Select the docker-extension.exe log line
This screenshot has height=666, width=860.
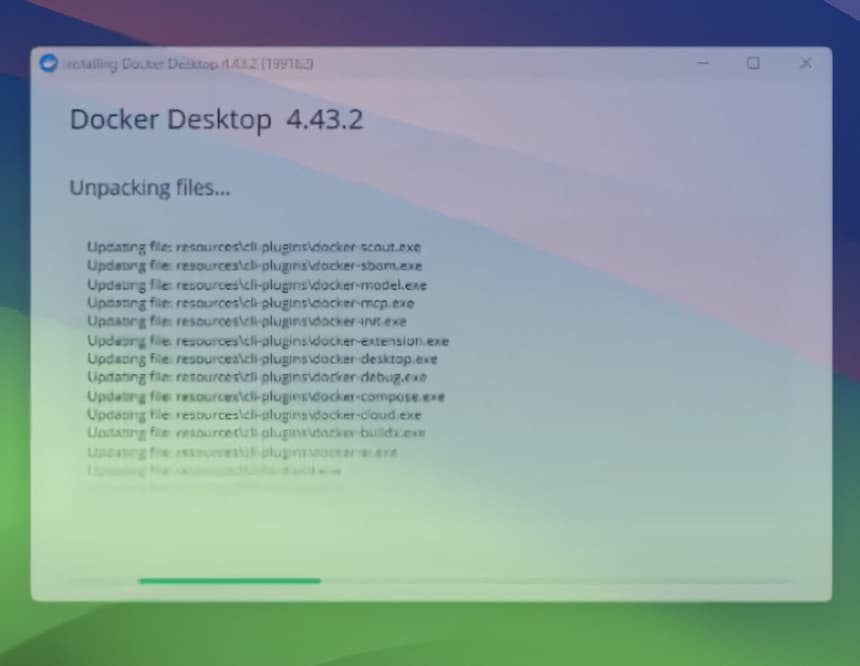[x=268, y=341]
